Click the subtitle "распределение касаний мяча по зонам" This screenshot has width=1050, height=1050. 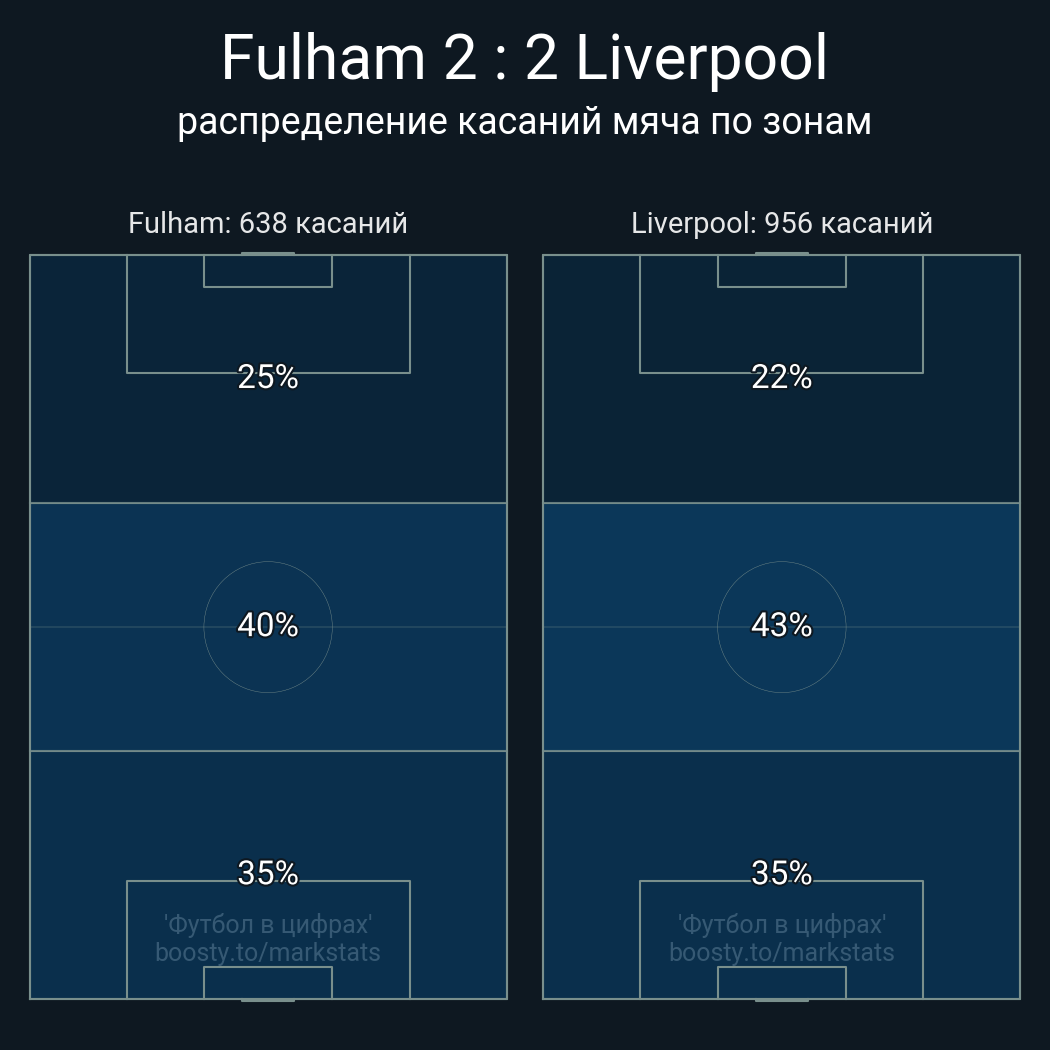[x=524, y=121]
